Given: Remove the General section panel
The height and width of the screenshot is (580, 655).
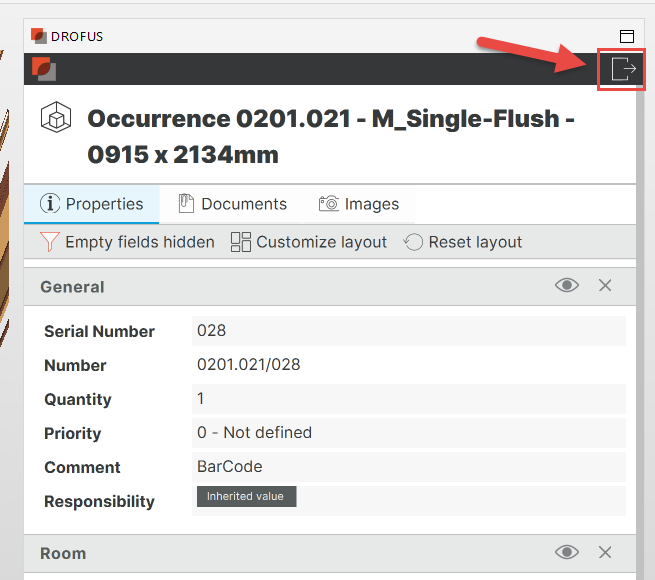Looking at the screenshot, I should coord(605,286).
